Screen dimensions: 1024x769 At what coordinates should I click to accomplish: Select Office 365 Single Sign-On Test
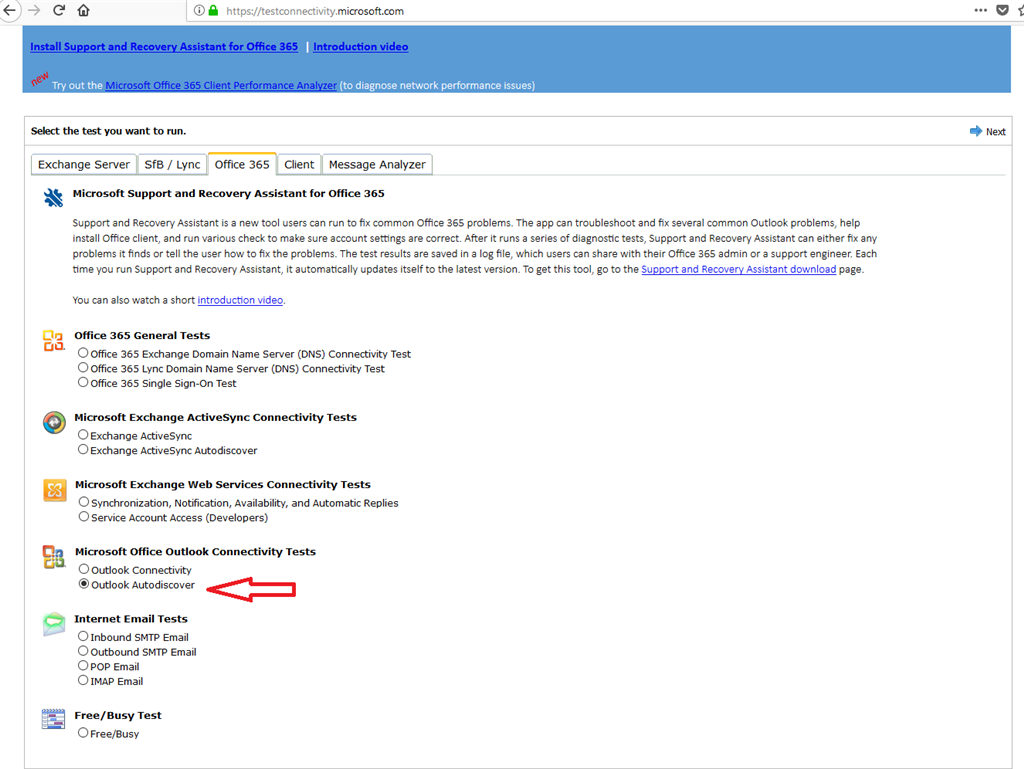pos(83,383)
